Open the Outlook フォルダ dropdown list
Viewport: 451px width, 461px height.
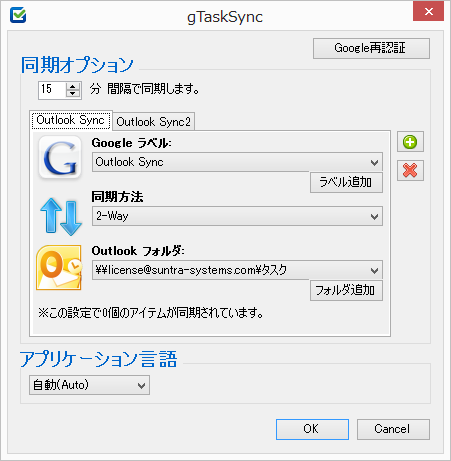click(237, 270)
